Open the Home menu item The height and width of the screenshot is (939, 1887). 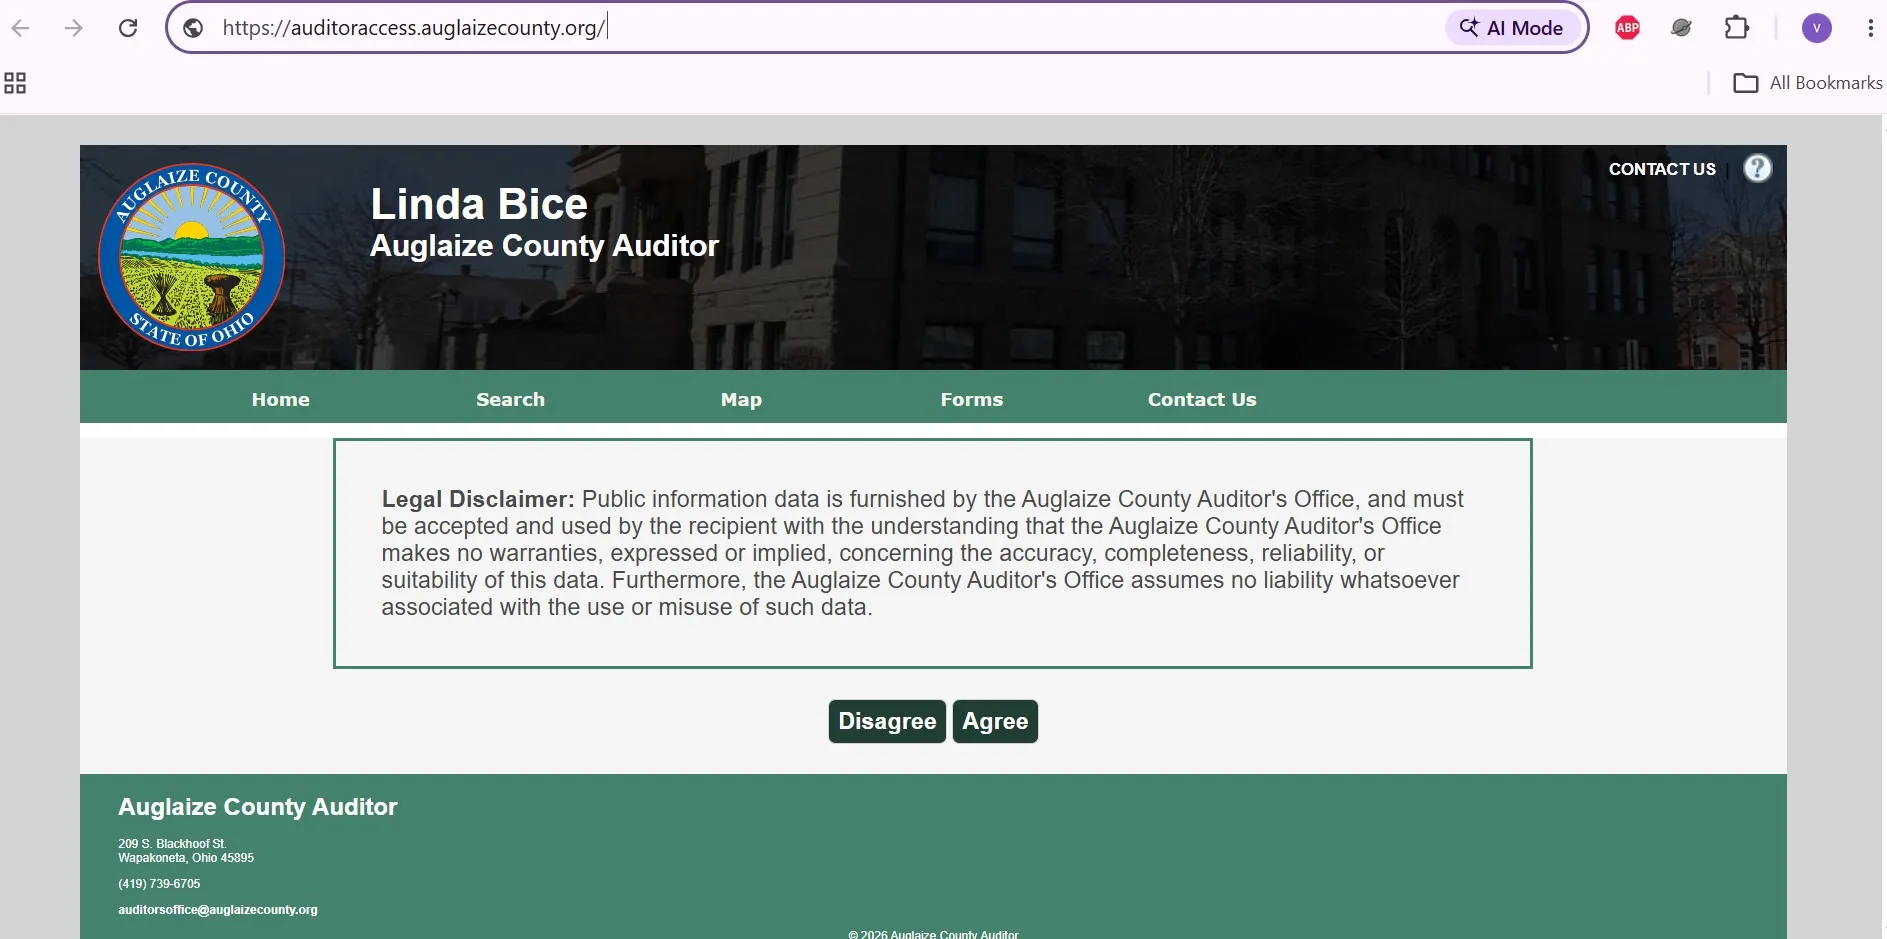(x=281, y=399)
